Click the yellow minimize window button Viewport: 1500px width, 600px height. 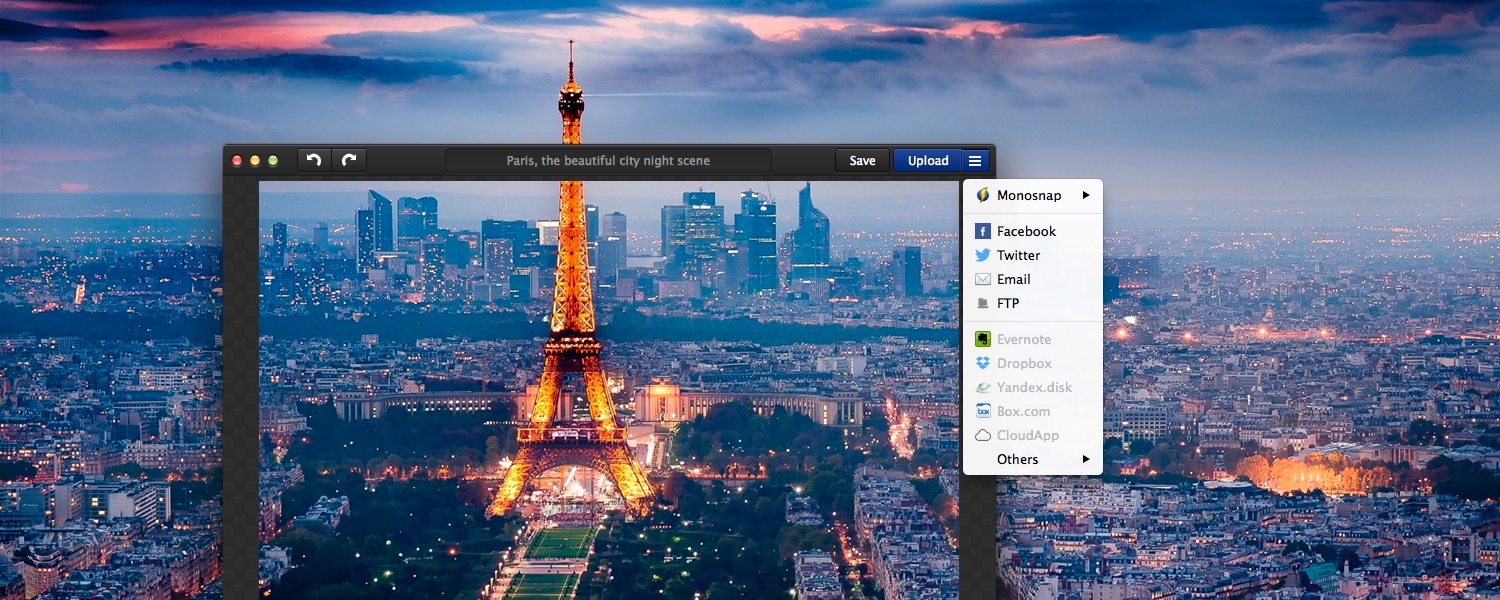[255, 160]
